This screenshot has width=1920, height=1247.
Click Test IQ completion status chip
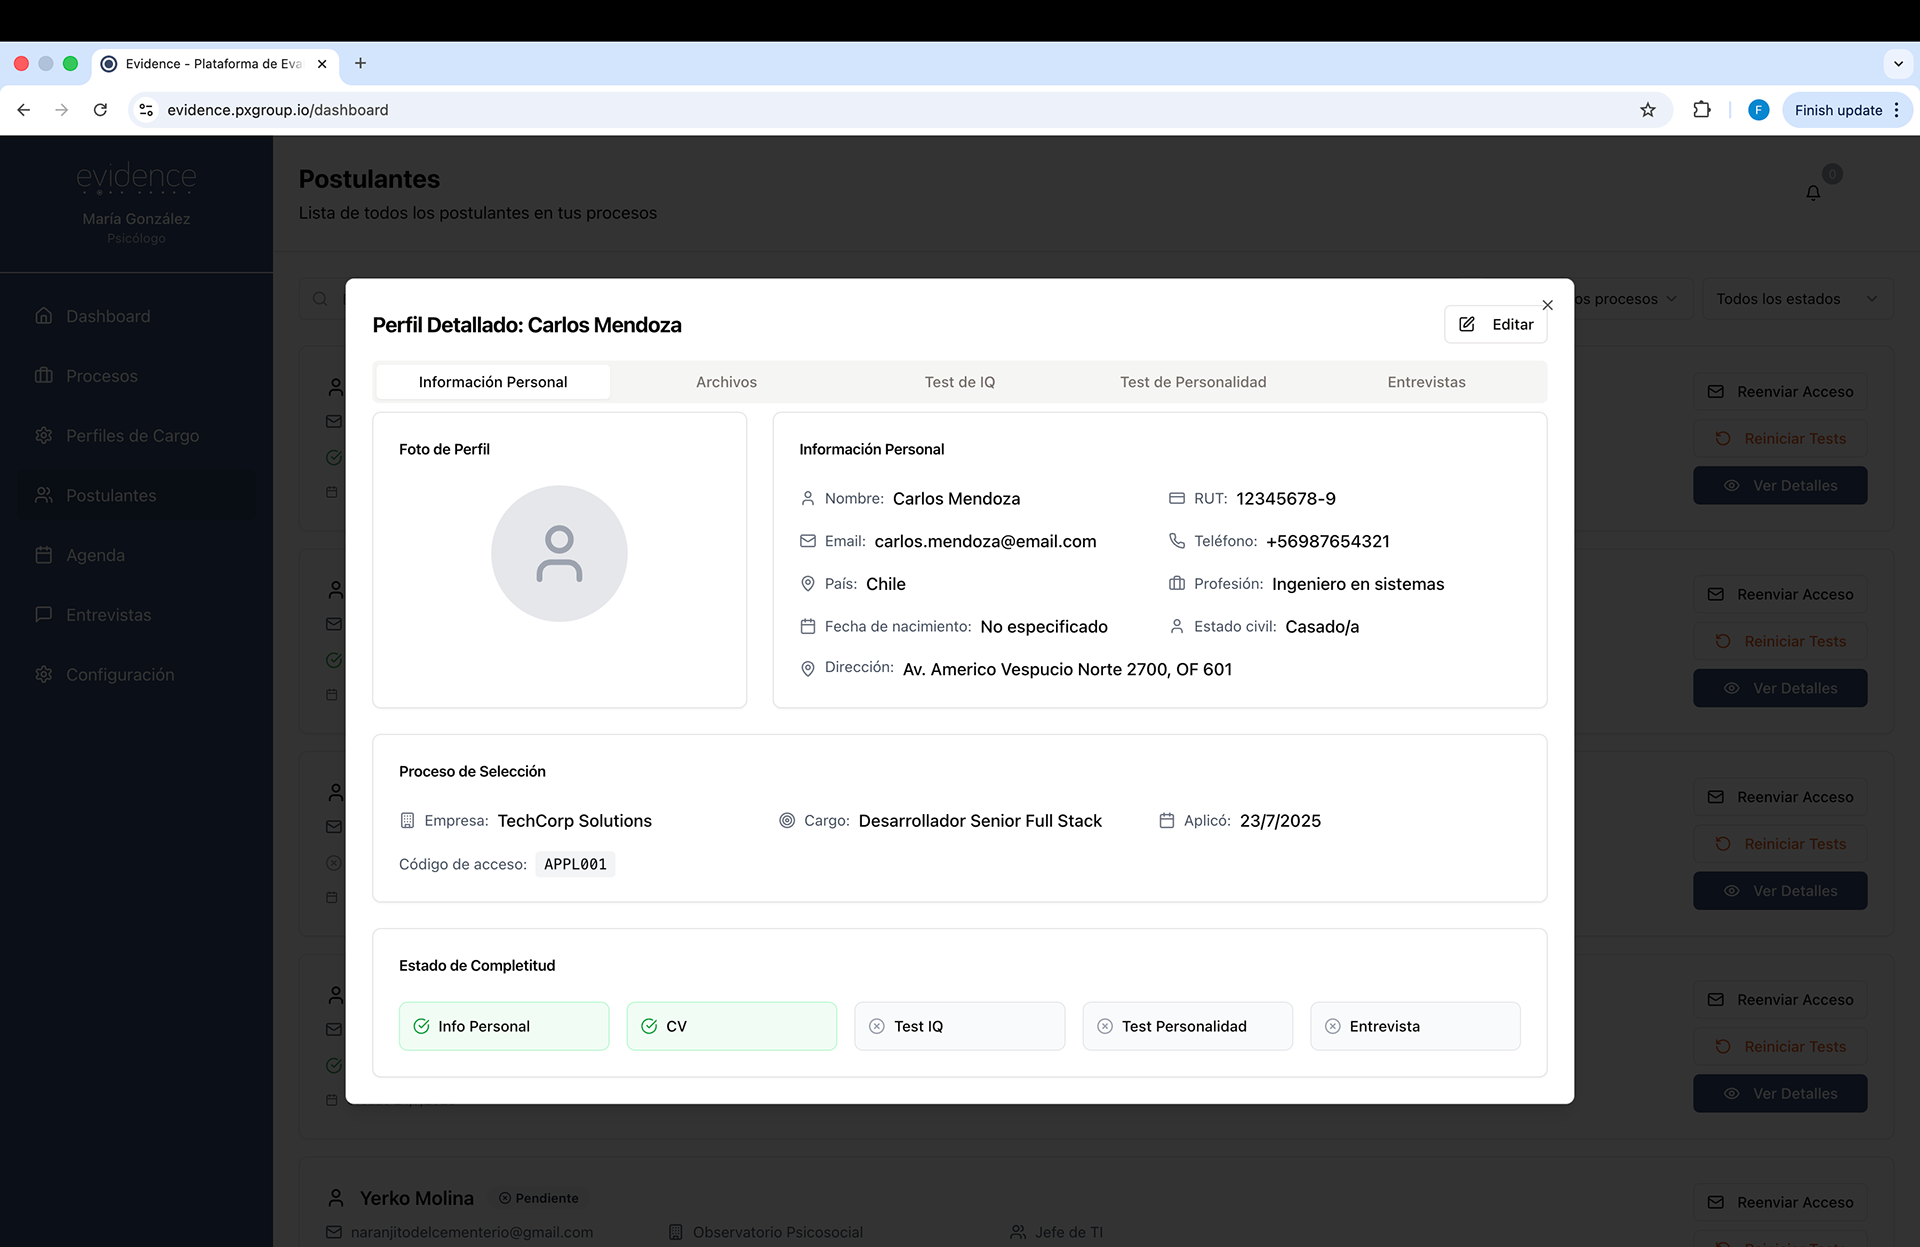[x=959, y=1026]
